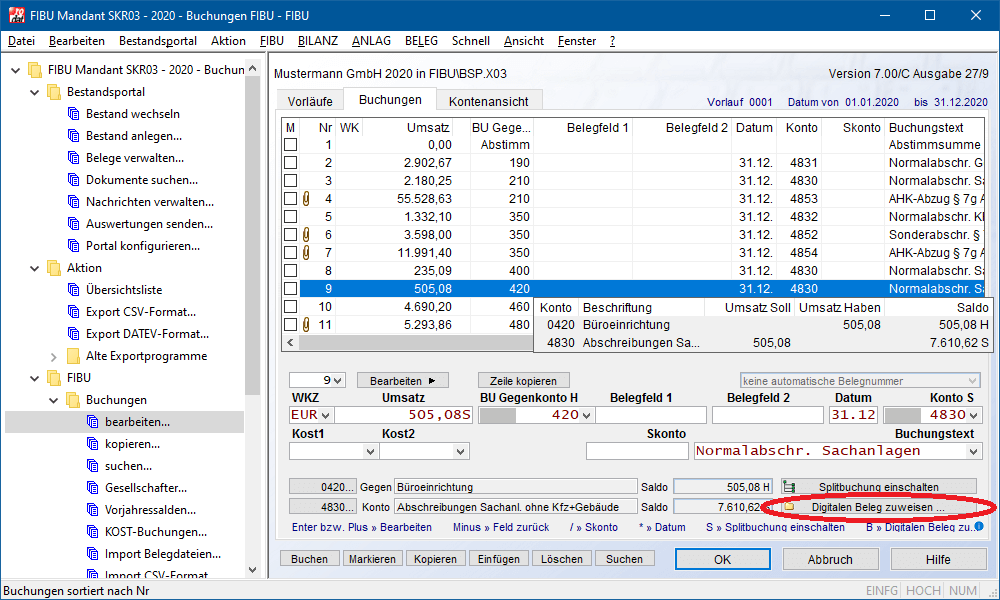
Task: Click the folder icon next to Bestandsportal
Action: pos(54,92)
